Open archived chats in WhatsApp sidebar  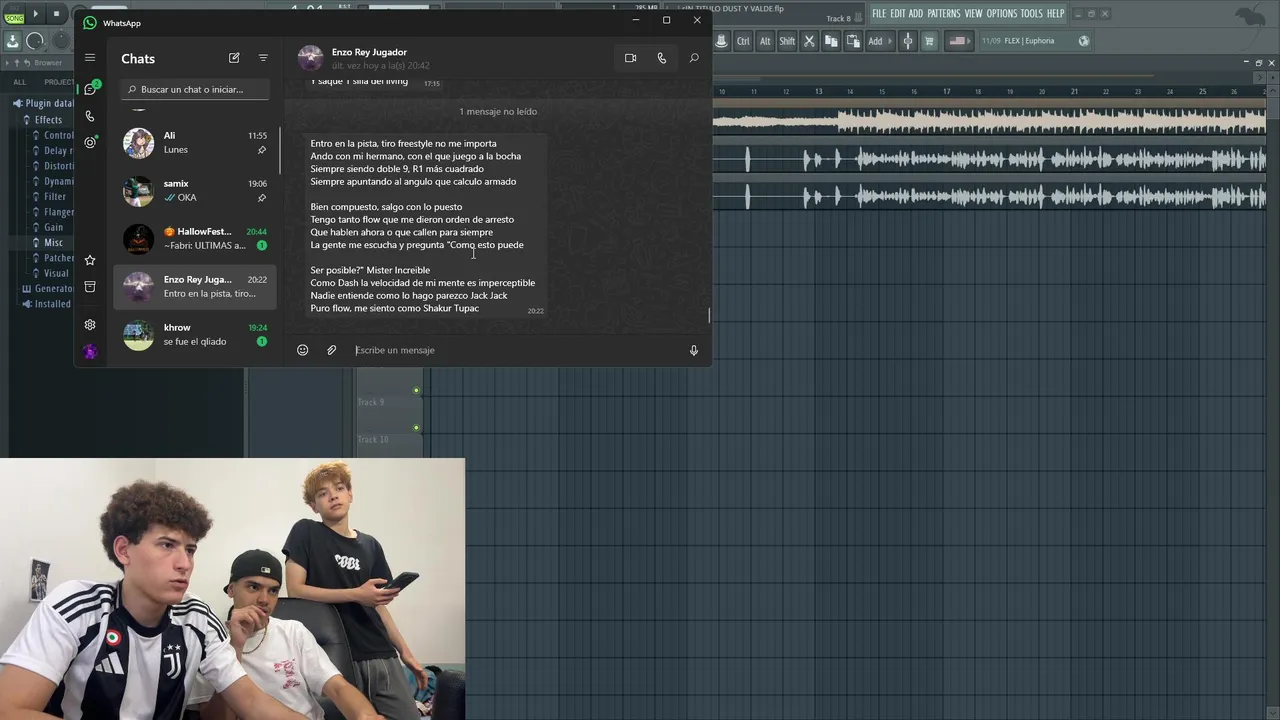pos(90,287)
